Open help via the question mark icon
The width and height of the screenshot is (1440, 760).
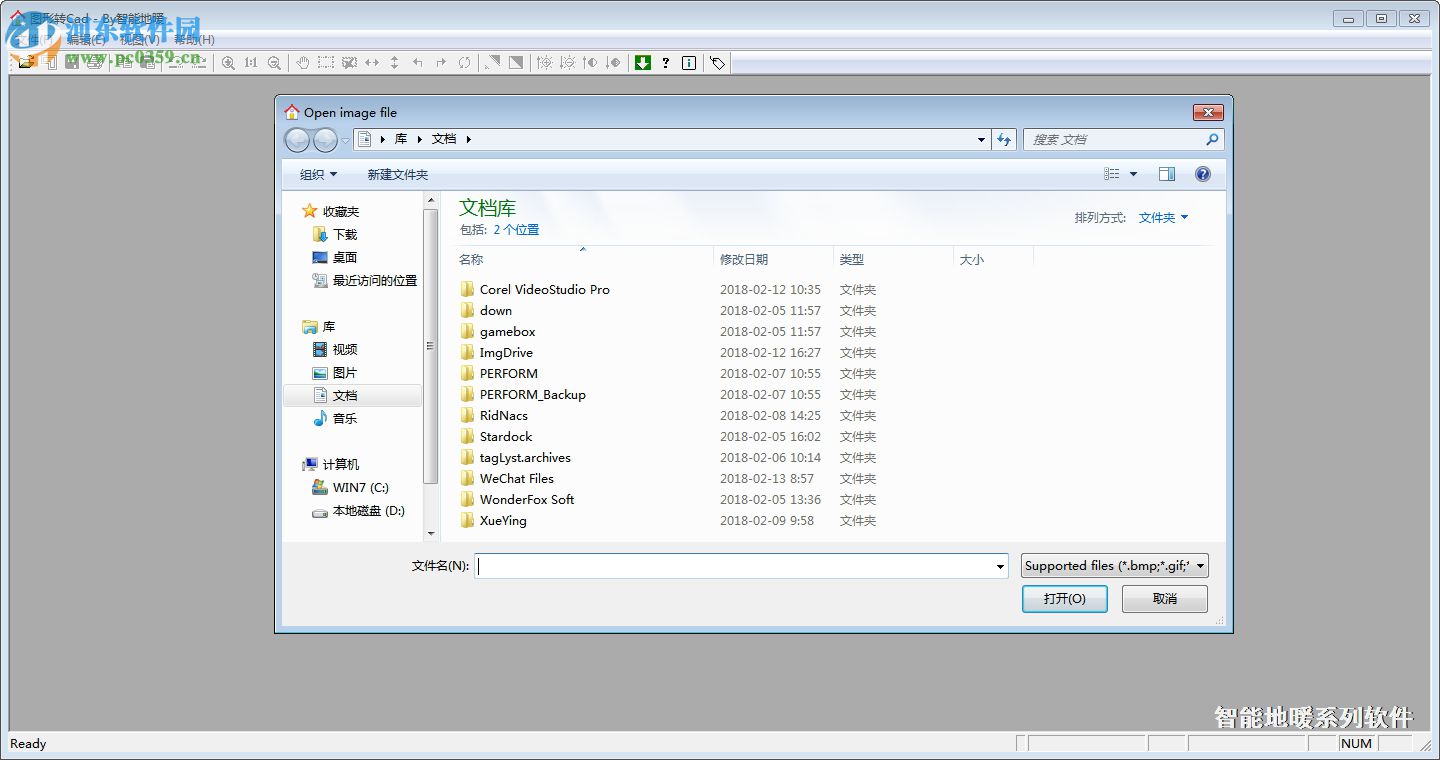click(665, 62)
